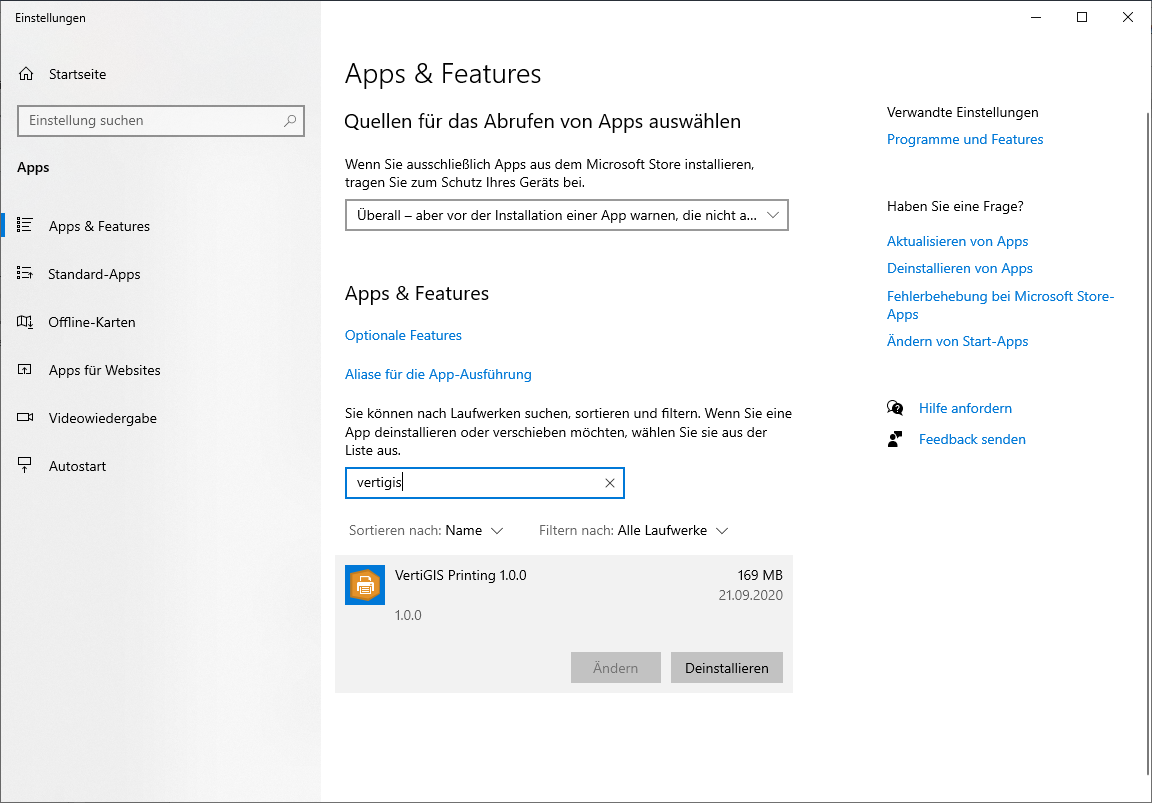
Task: Switch to Standard-Apps section
Action: (94, 274)
